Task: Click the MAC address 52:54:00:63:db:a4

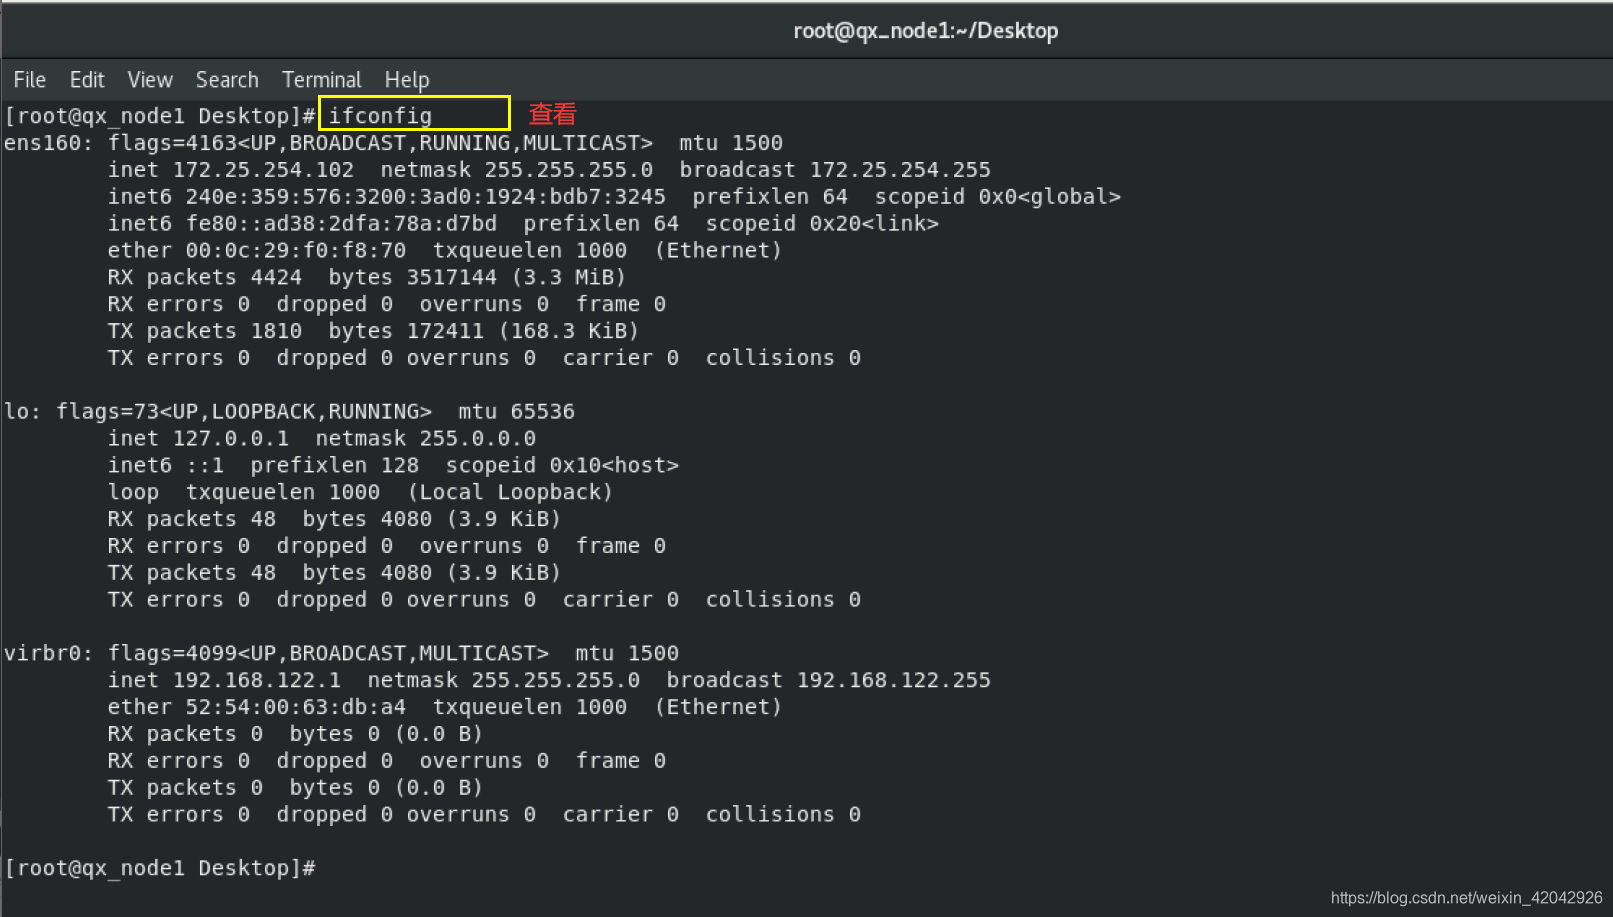Action: tap(296, 708)
